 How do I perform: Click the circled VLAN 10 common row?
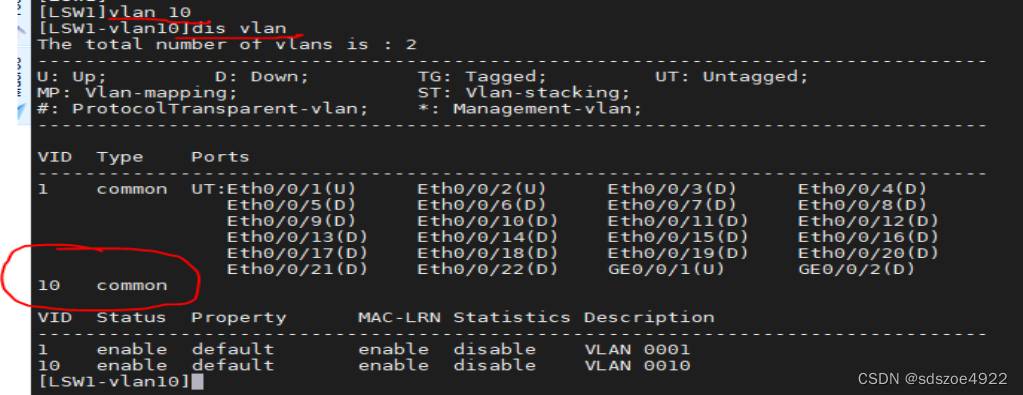pyautogui.click(x=102, y=285)
